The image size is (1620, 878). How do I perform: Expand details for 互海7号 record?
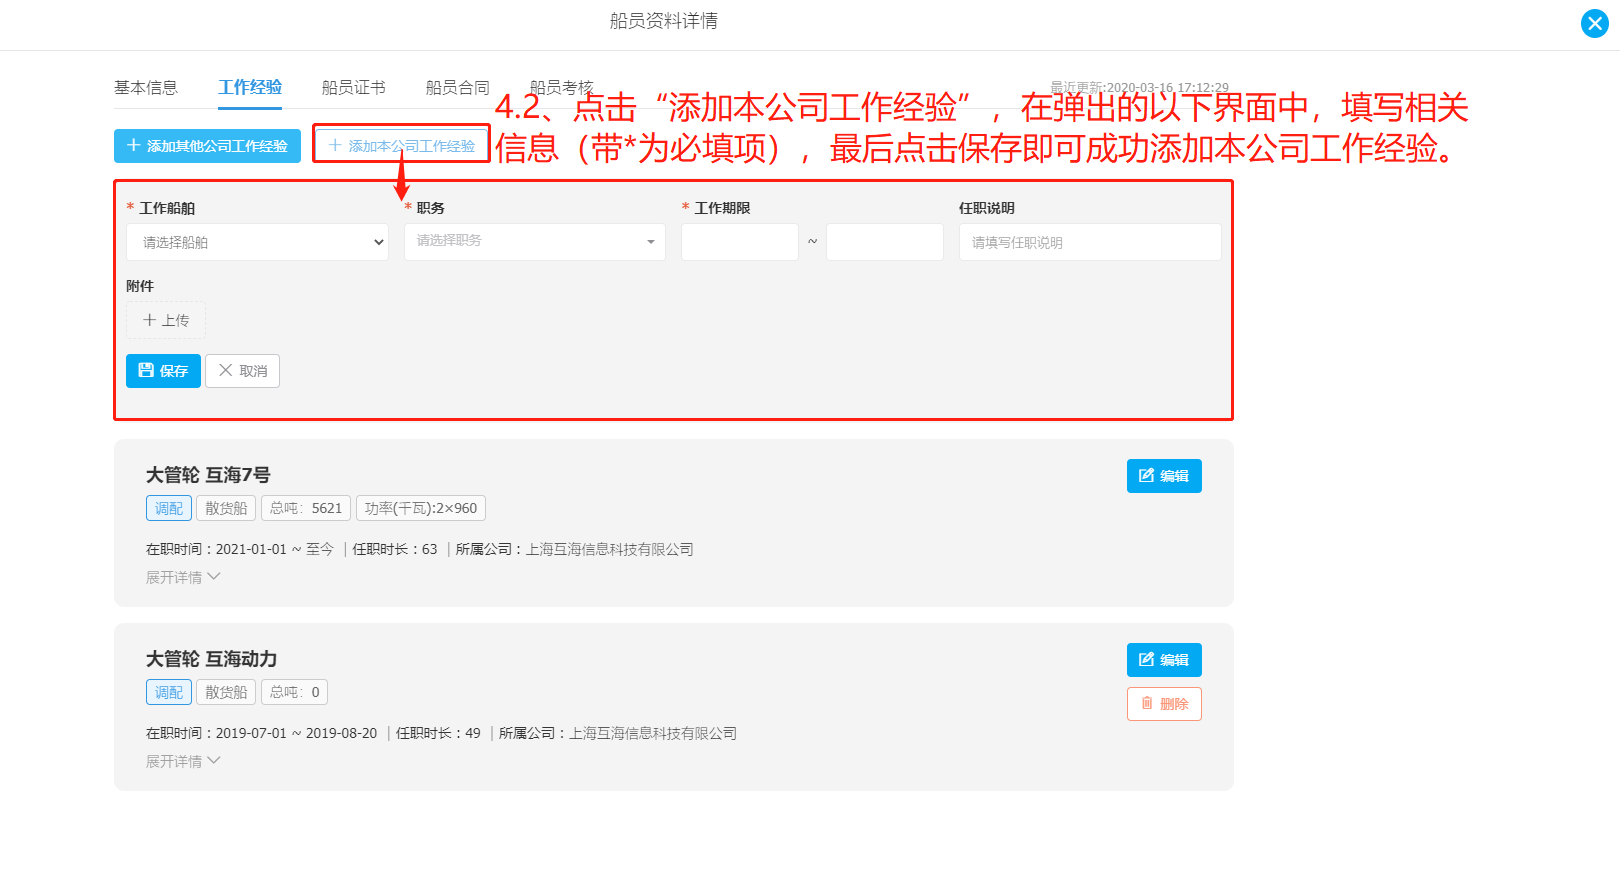[183, 577]
